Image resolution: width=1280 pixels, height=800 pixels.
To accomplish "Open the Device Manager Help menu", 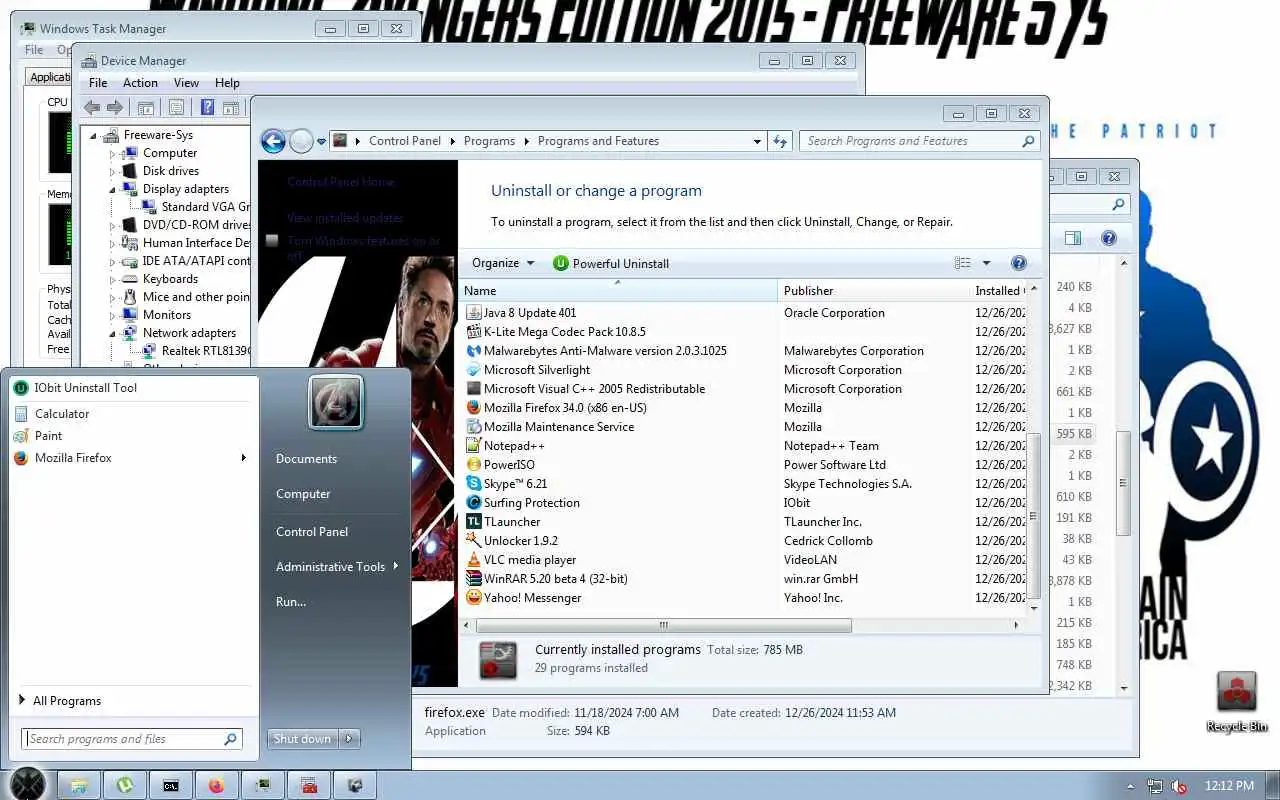I will click(227, 83).
